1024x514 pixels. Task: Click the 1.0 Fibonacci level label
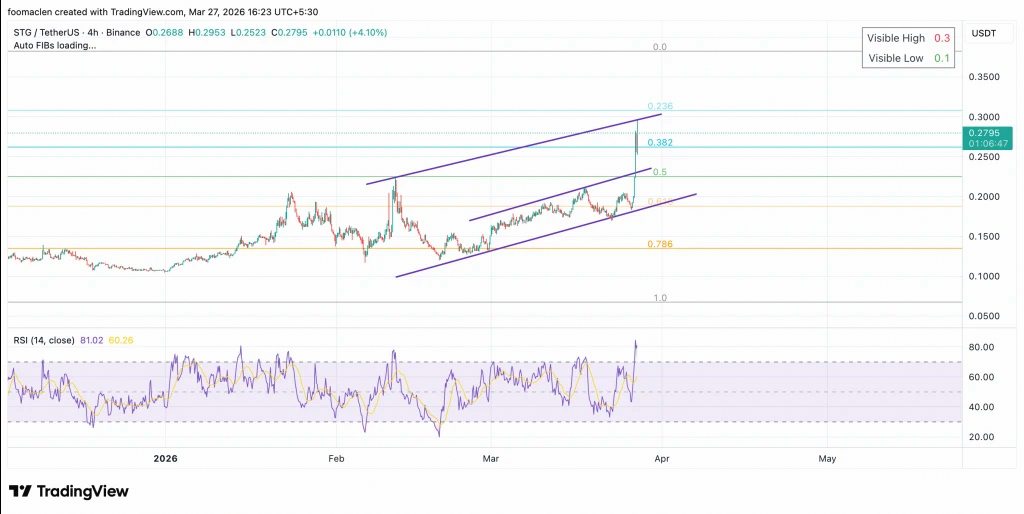click(659, 298)
